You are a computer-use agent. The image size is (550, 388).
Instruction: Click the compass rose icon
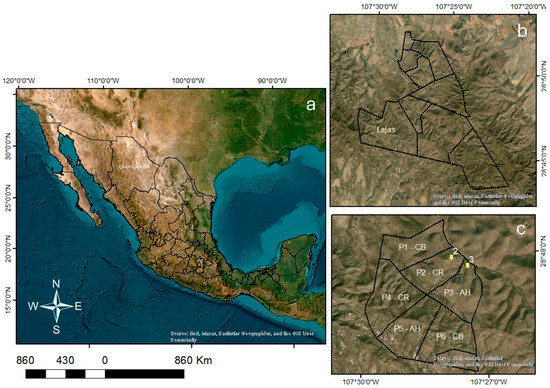[56, 306]
